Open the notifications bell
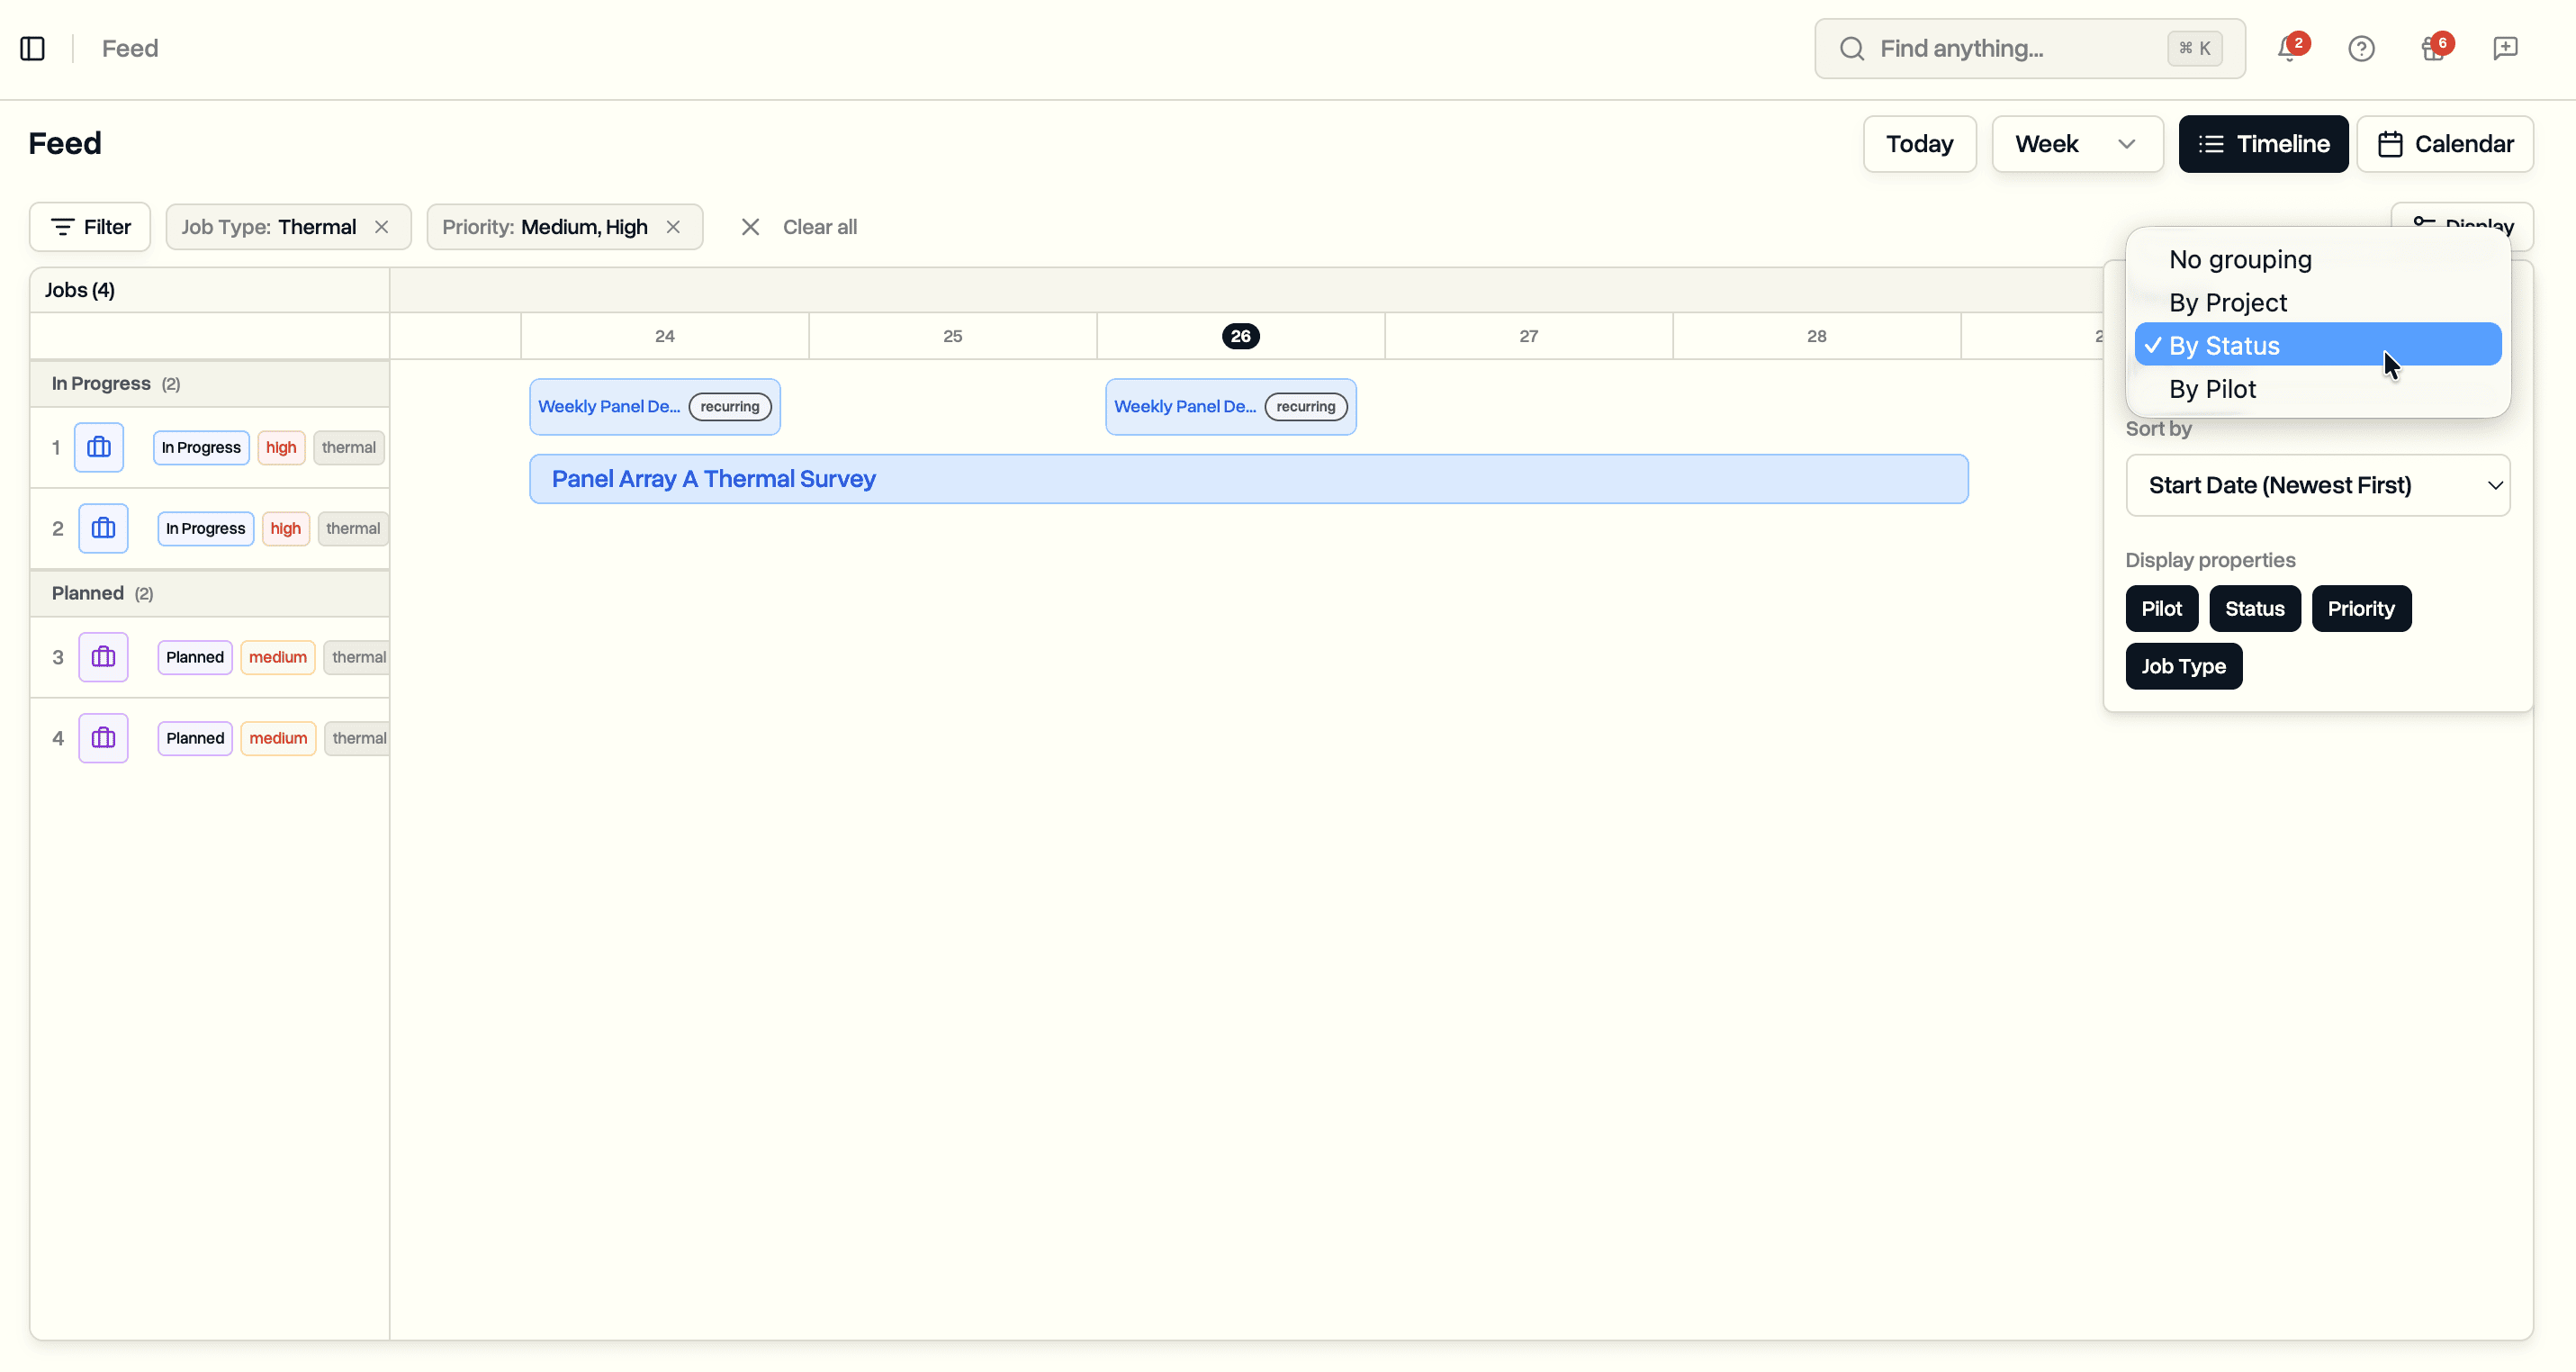This screenshot has width=2576, height=1372. pyautogui.click(x=2287, y=48)
